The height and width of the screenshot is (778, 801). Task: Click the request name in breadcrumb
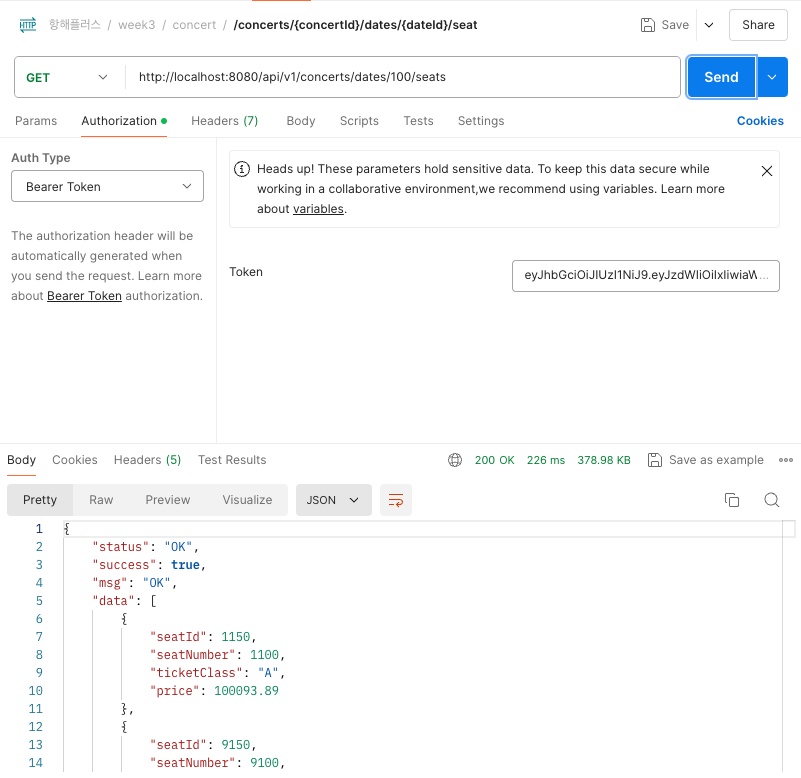click(355, 25)
